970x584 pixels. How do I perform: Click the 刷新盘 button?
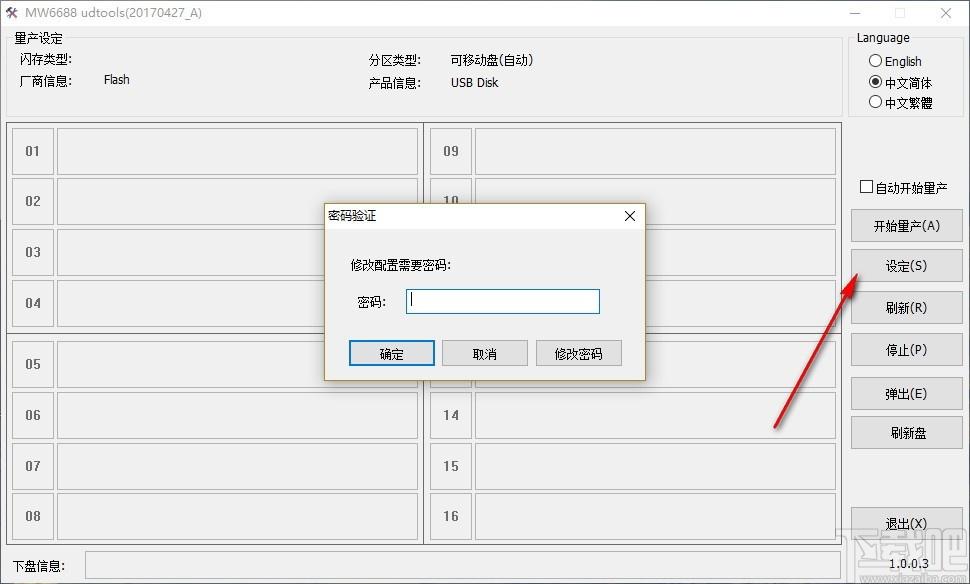(906, 432)
